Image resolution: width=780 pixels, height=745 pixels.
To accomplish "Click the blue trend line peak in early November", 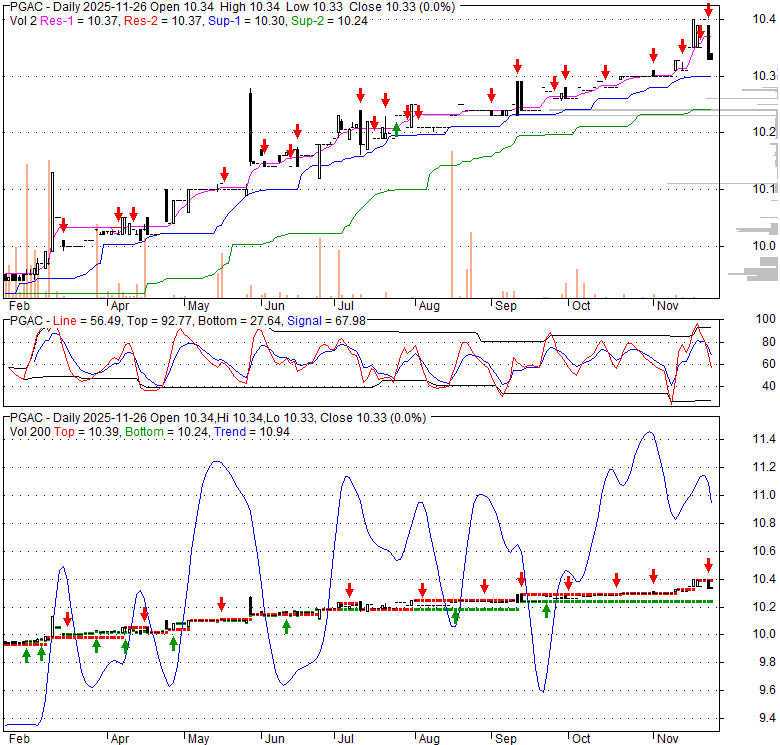I will click(648, 432).
